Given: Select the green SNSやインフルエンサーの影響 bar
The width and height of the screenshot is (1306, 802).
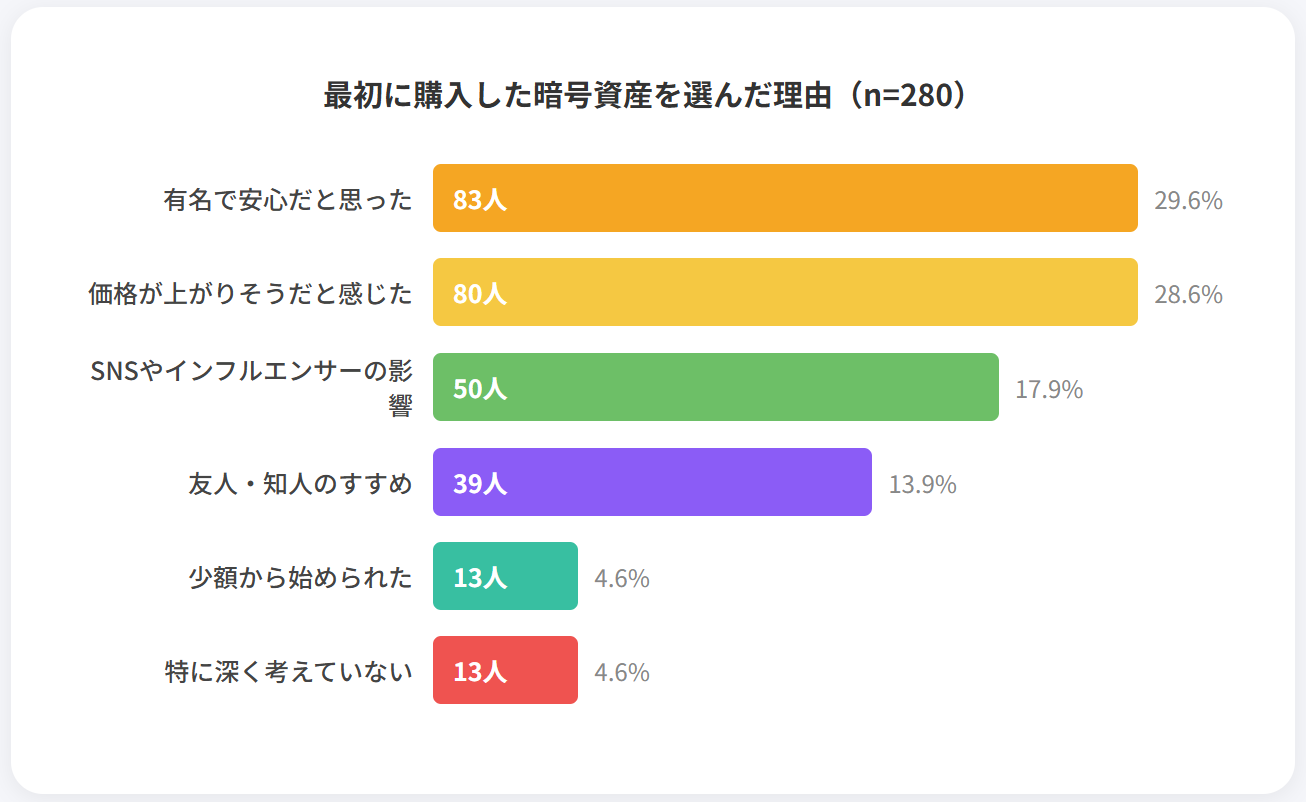Looking at the screenshot, I should (750, 387).
